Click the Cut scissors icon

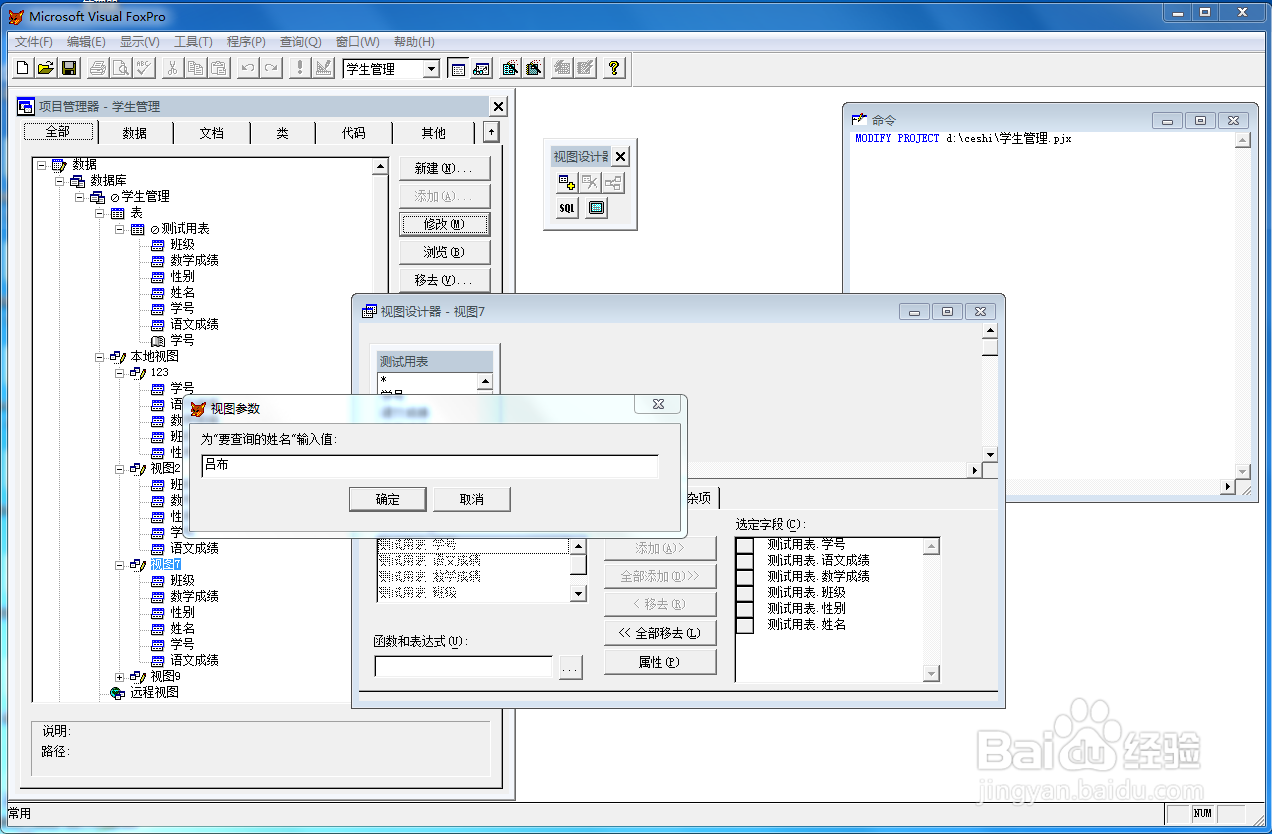172,68
